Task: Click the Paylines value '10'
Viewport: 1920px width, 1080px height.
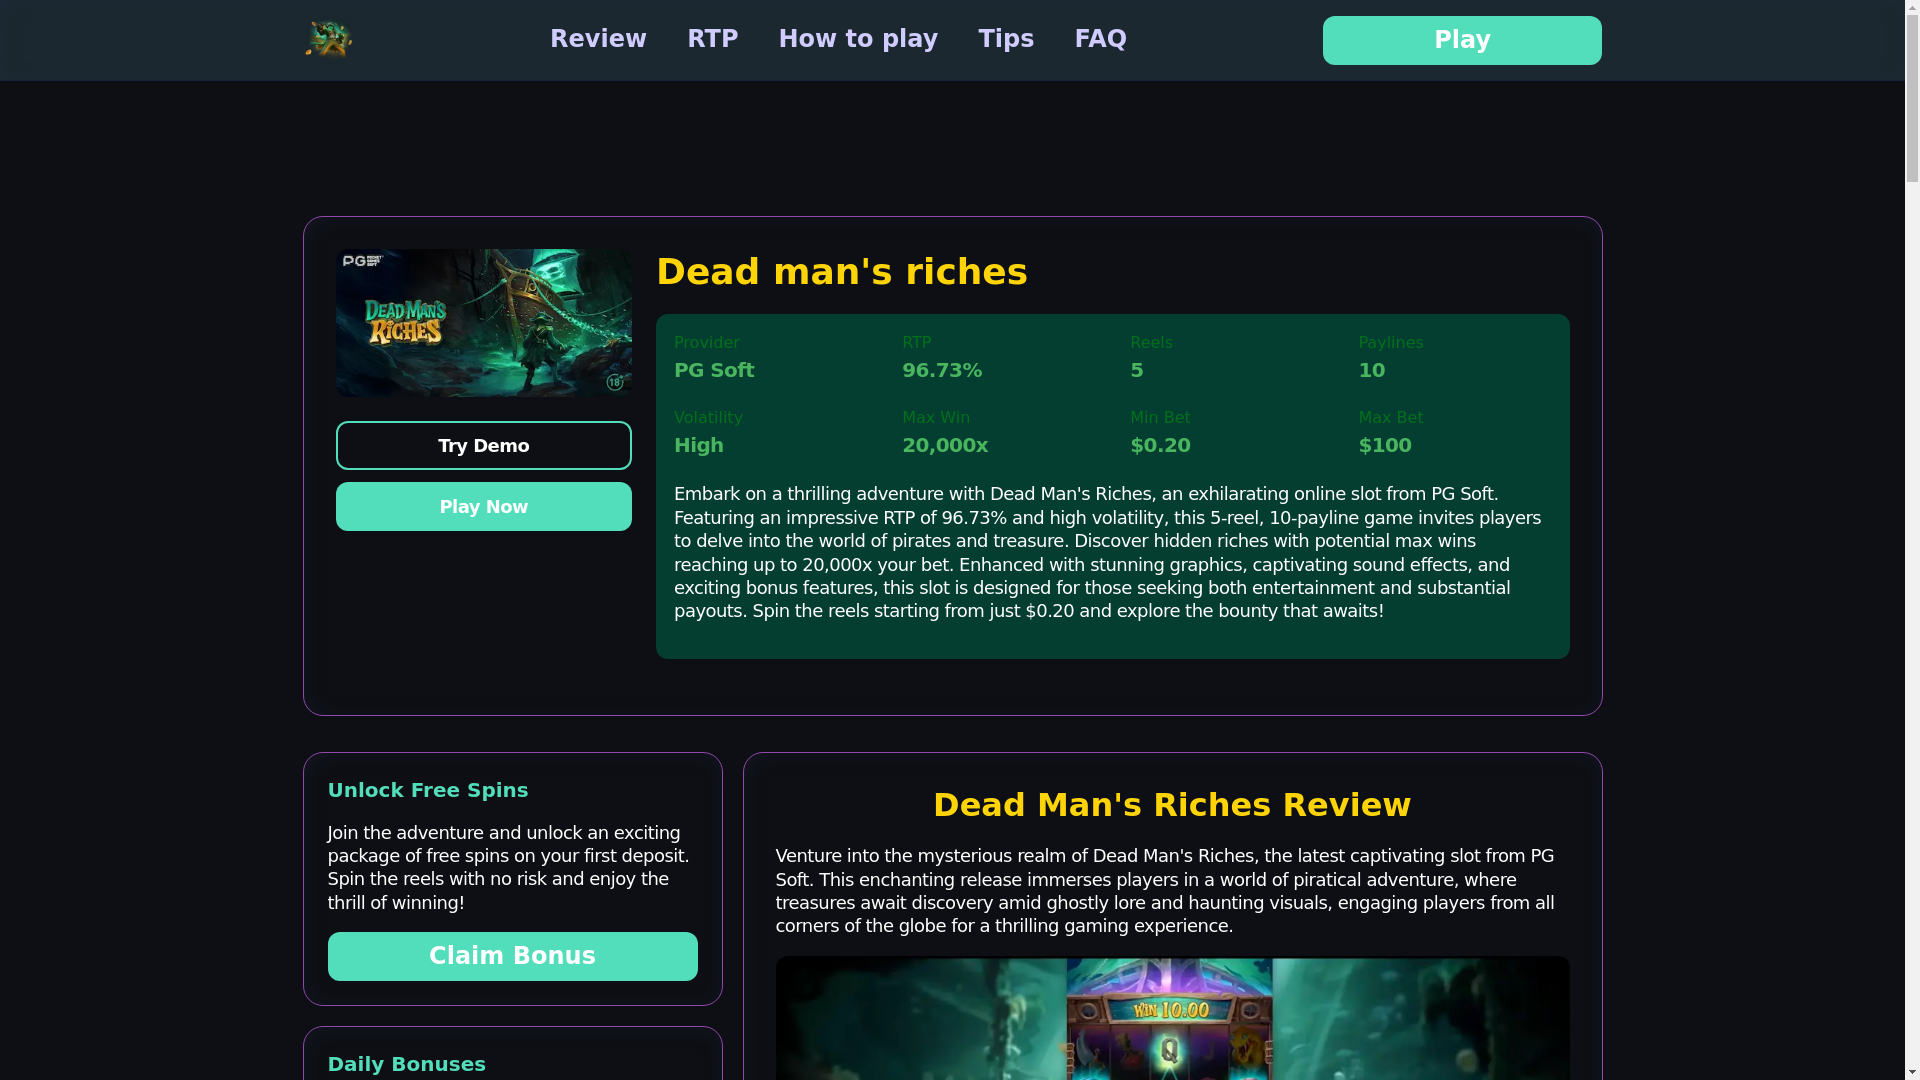Action: click(x=1372, y=370)
